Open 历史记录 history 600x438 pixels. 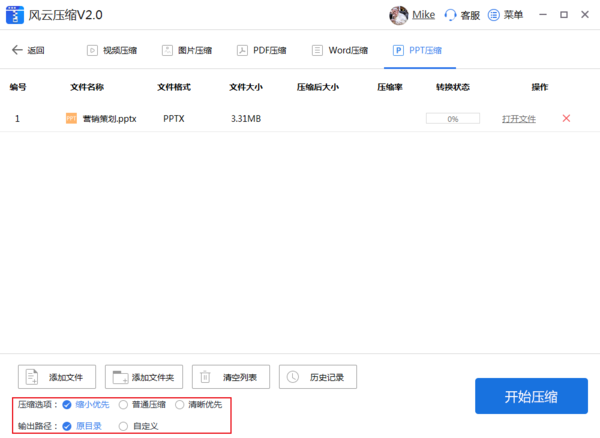click(318, 377)
